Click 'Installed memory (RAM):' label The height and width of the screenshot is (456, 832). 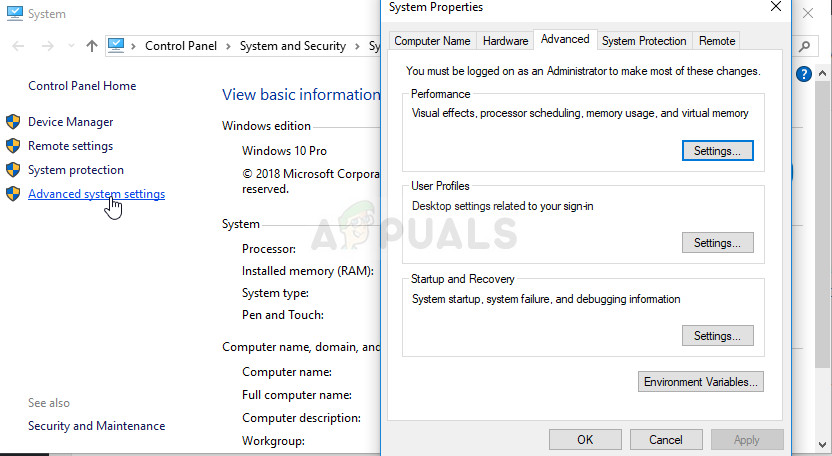pyautogui.click(x=308, y=271)
